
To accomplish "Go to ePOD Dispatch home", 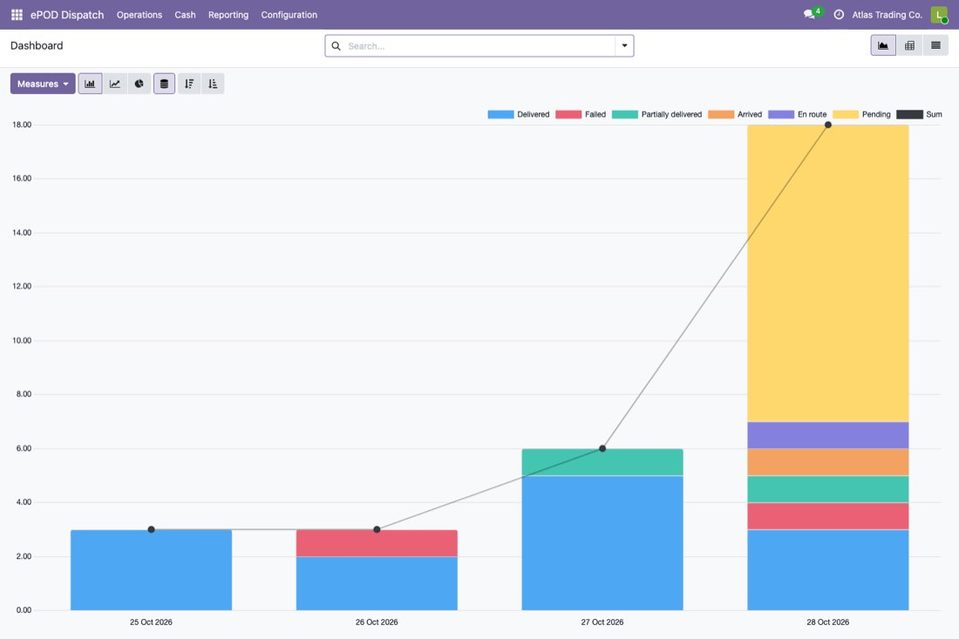I will (x=67, y=15).
